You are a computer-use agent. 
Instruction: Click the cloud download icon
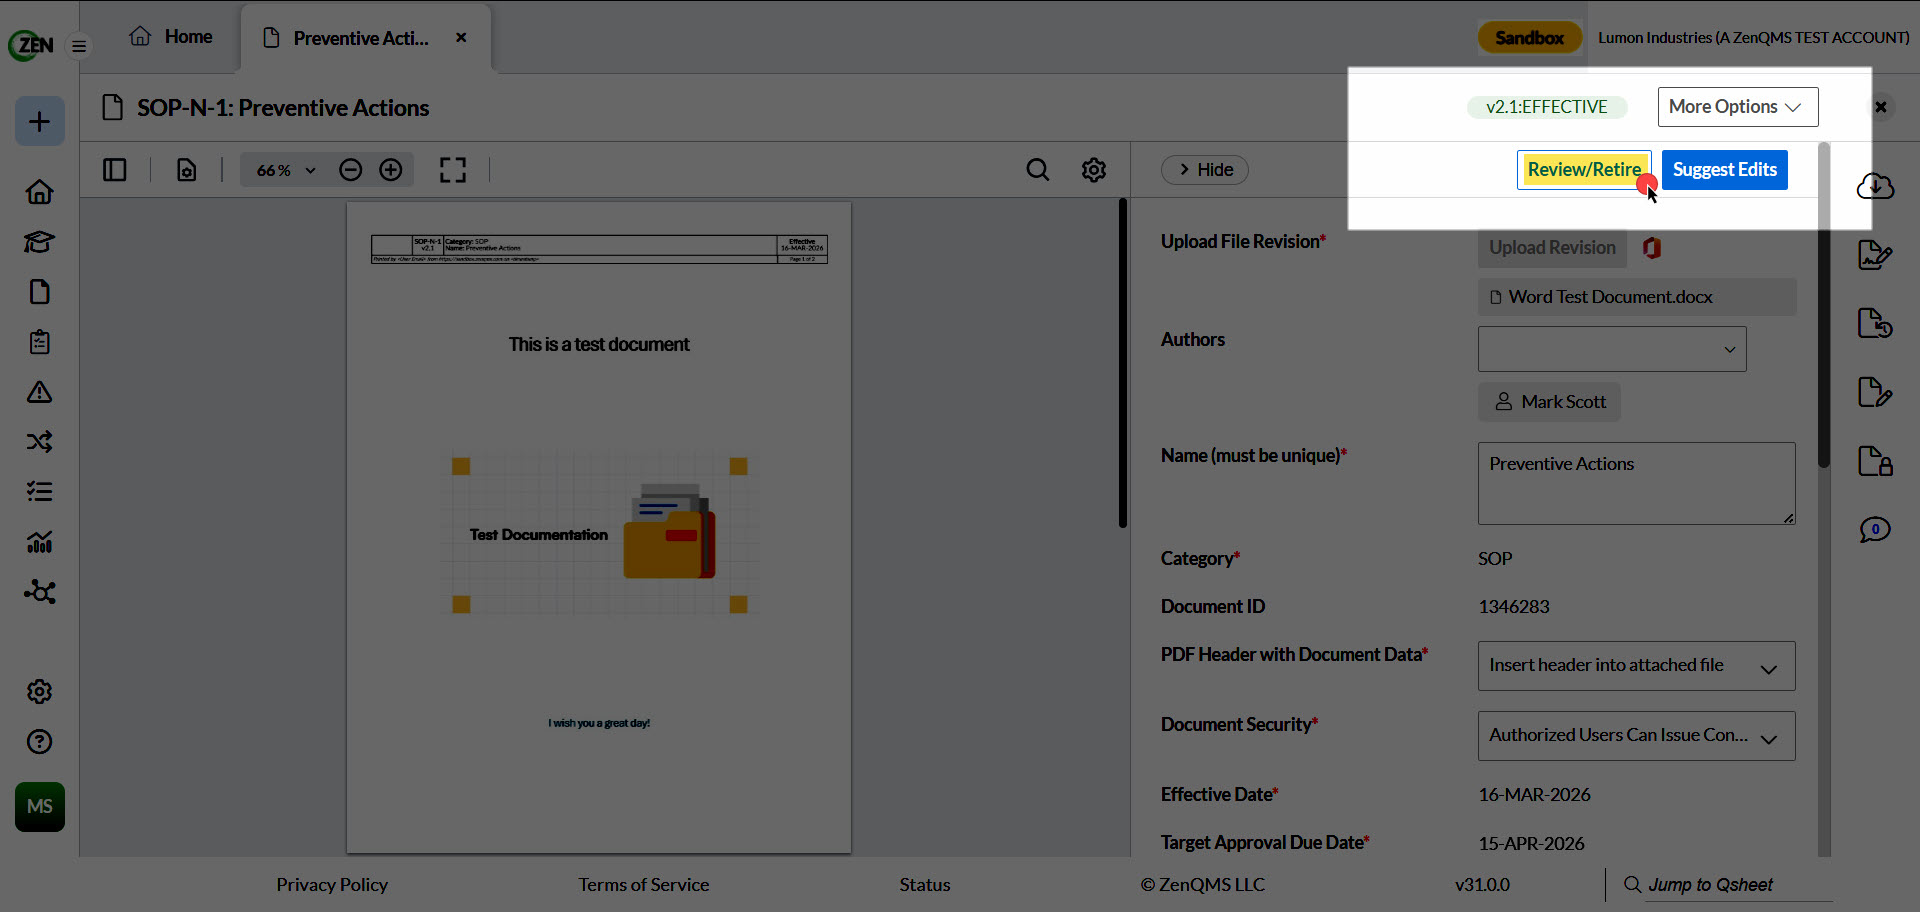[x=1875, y=186]
